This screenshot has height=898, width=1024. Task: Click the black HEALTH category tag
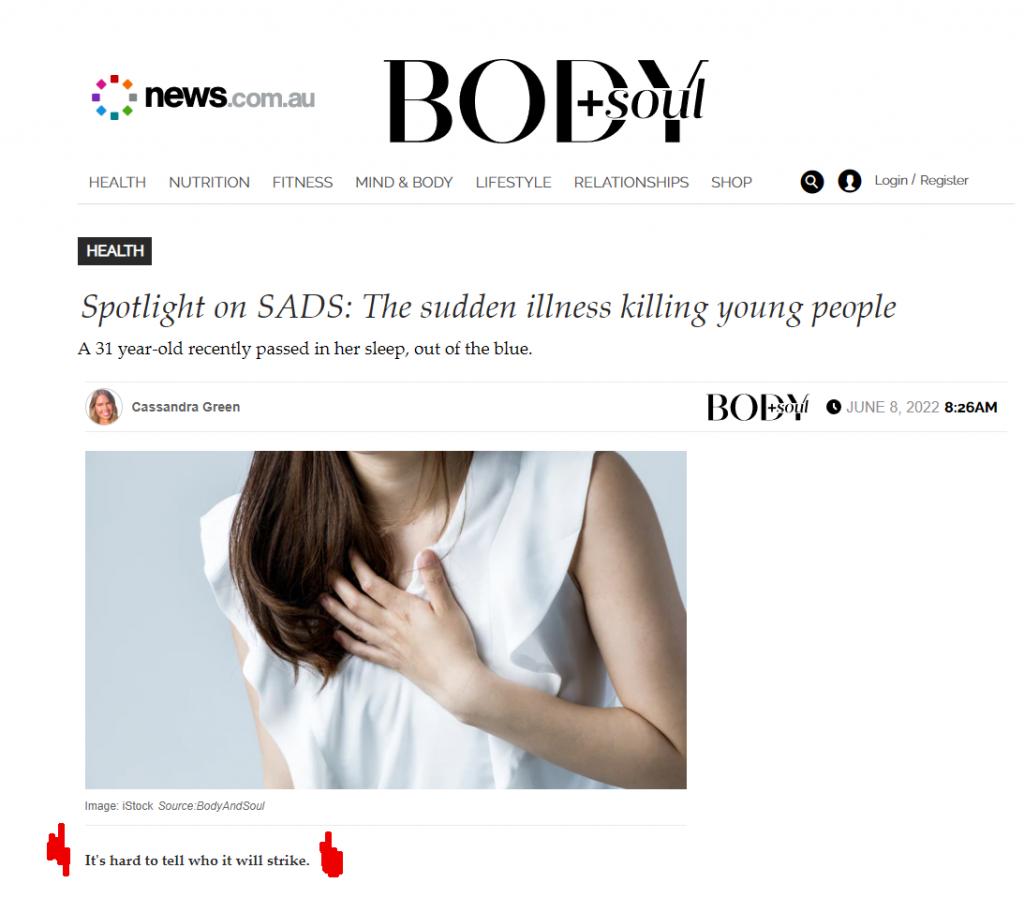115,251
